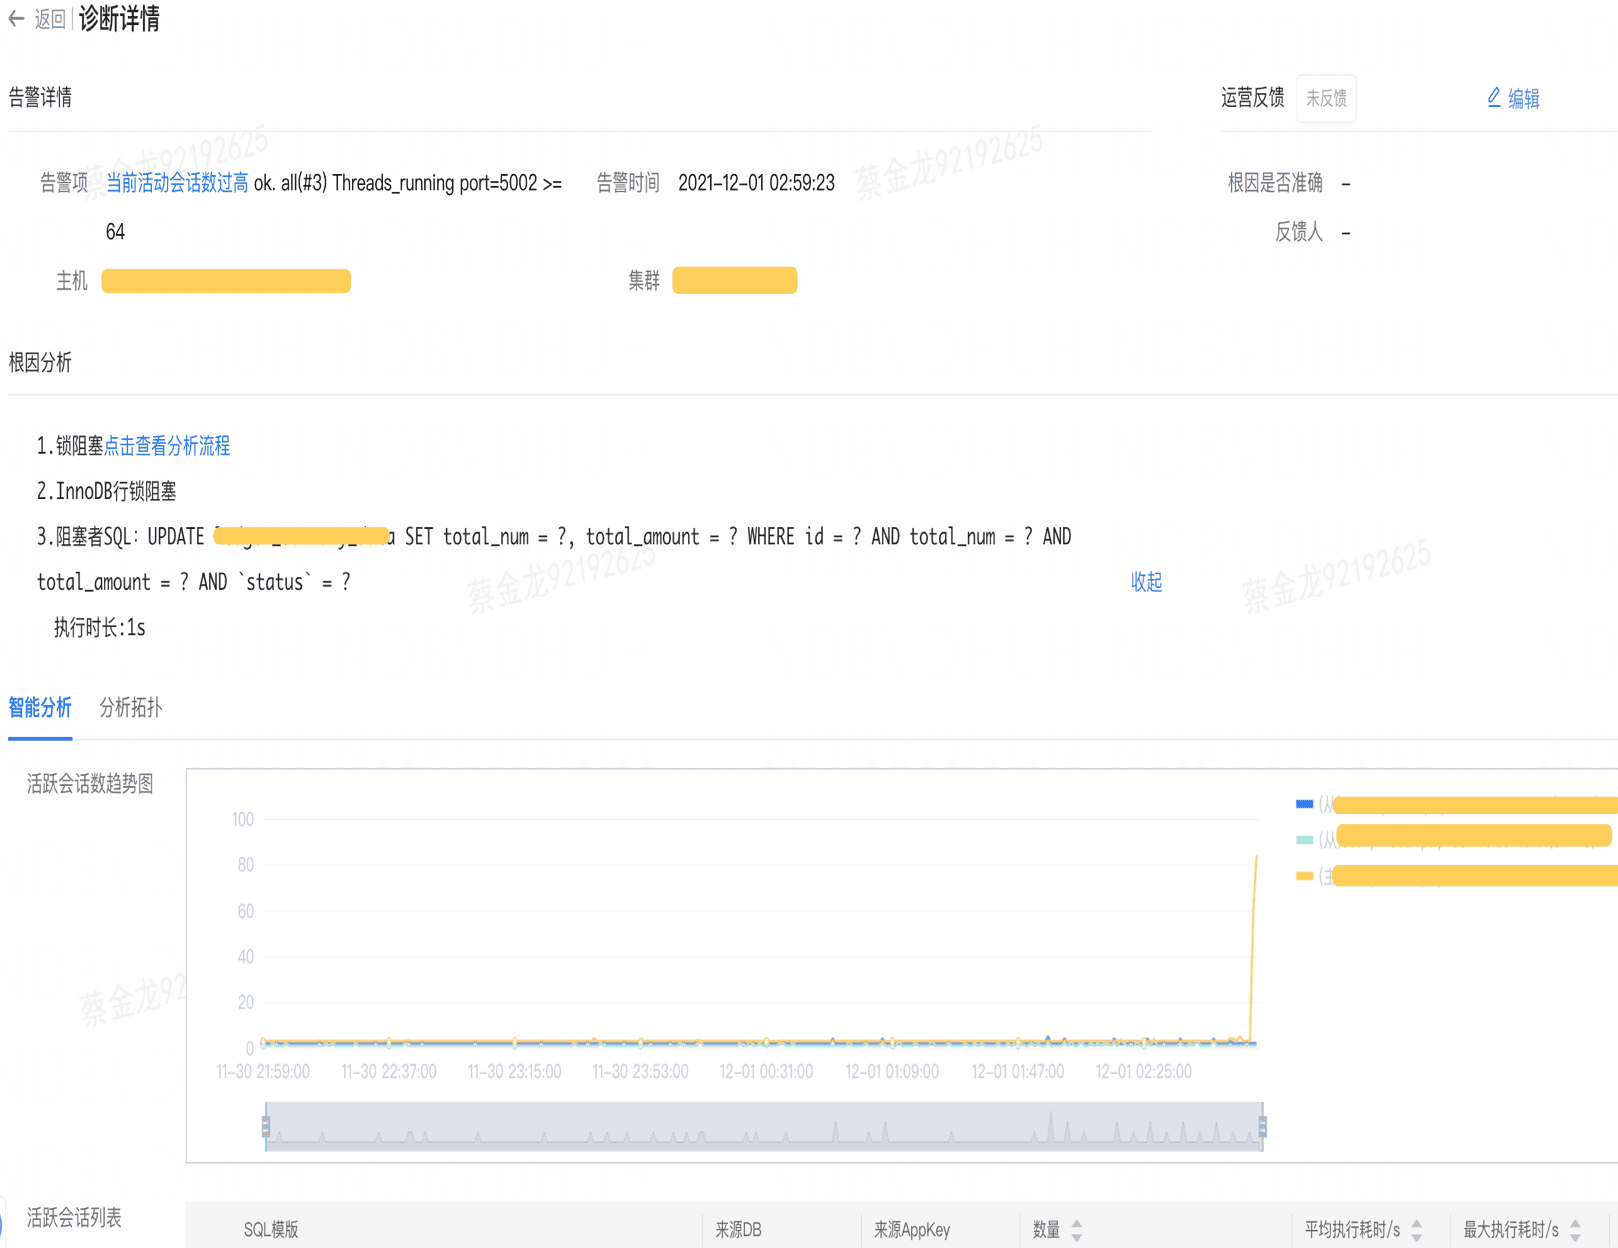This screenshot has width=1618, height=1248.
Task: Sort by the 数量 column arrows
Action: coord(1077,1230)
